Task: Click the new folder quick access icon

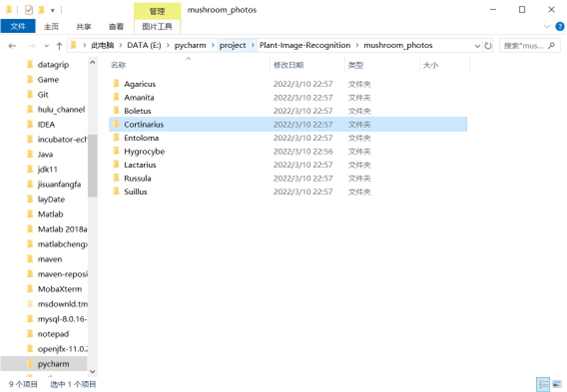Action: pos(41,10)
